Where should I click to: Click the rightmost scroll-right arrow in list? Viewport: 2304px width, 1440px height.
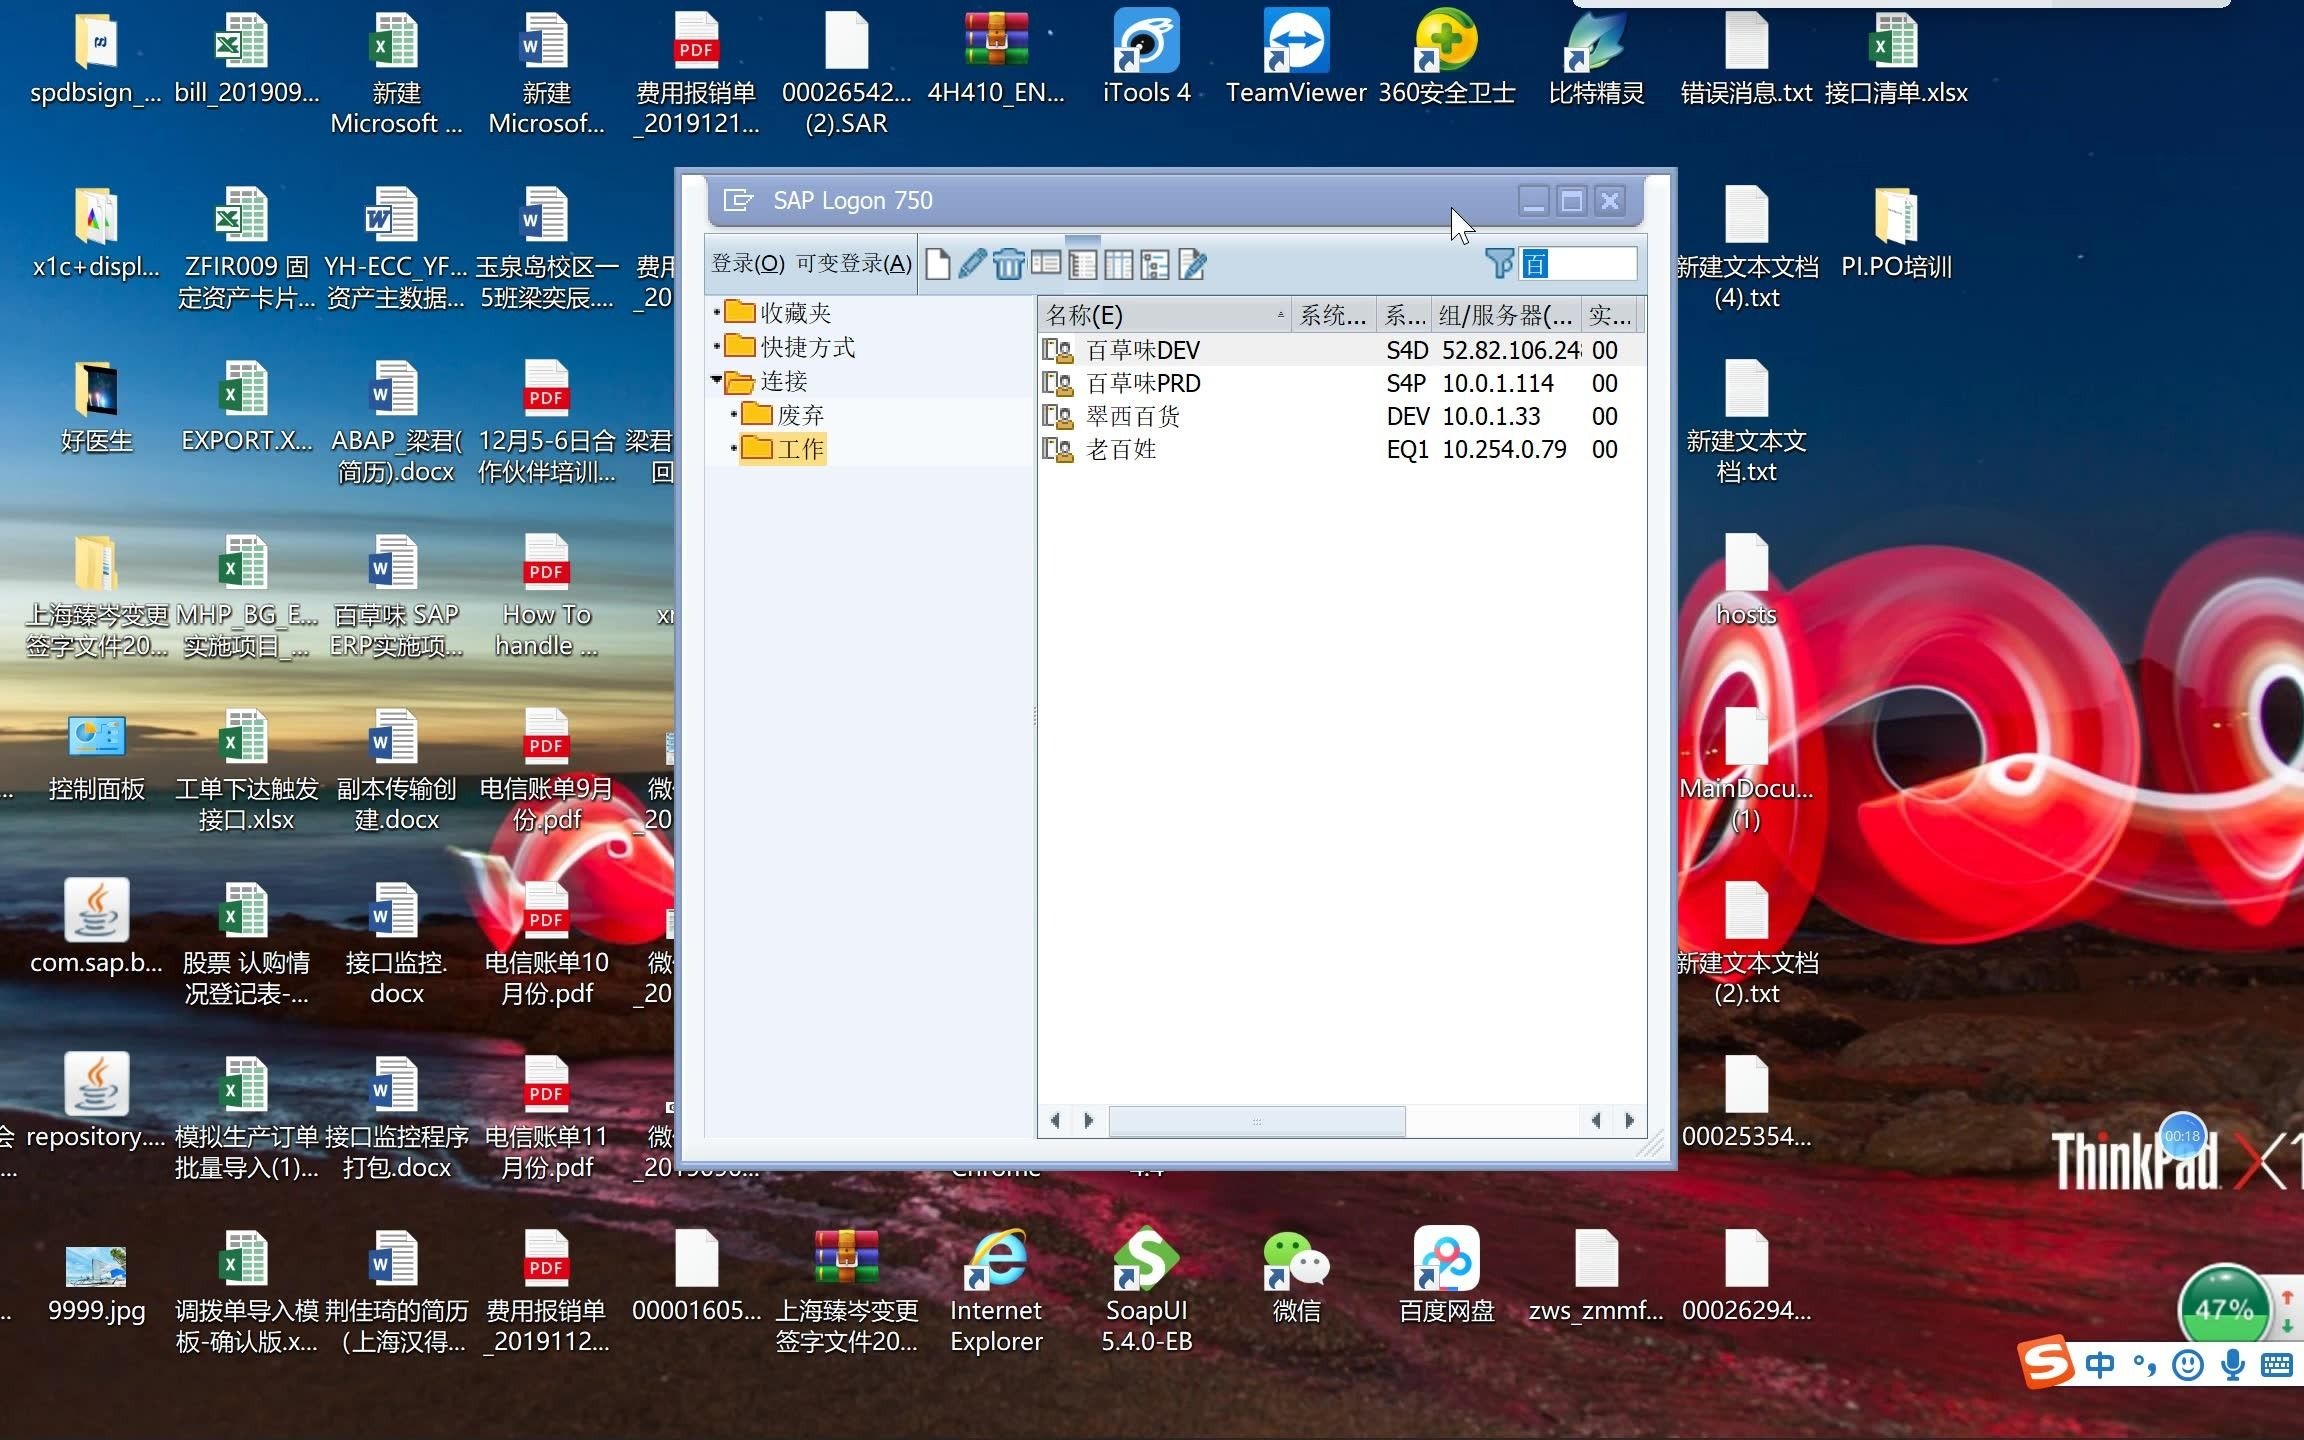[1630, 1121]
